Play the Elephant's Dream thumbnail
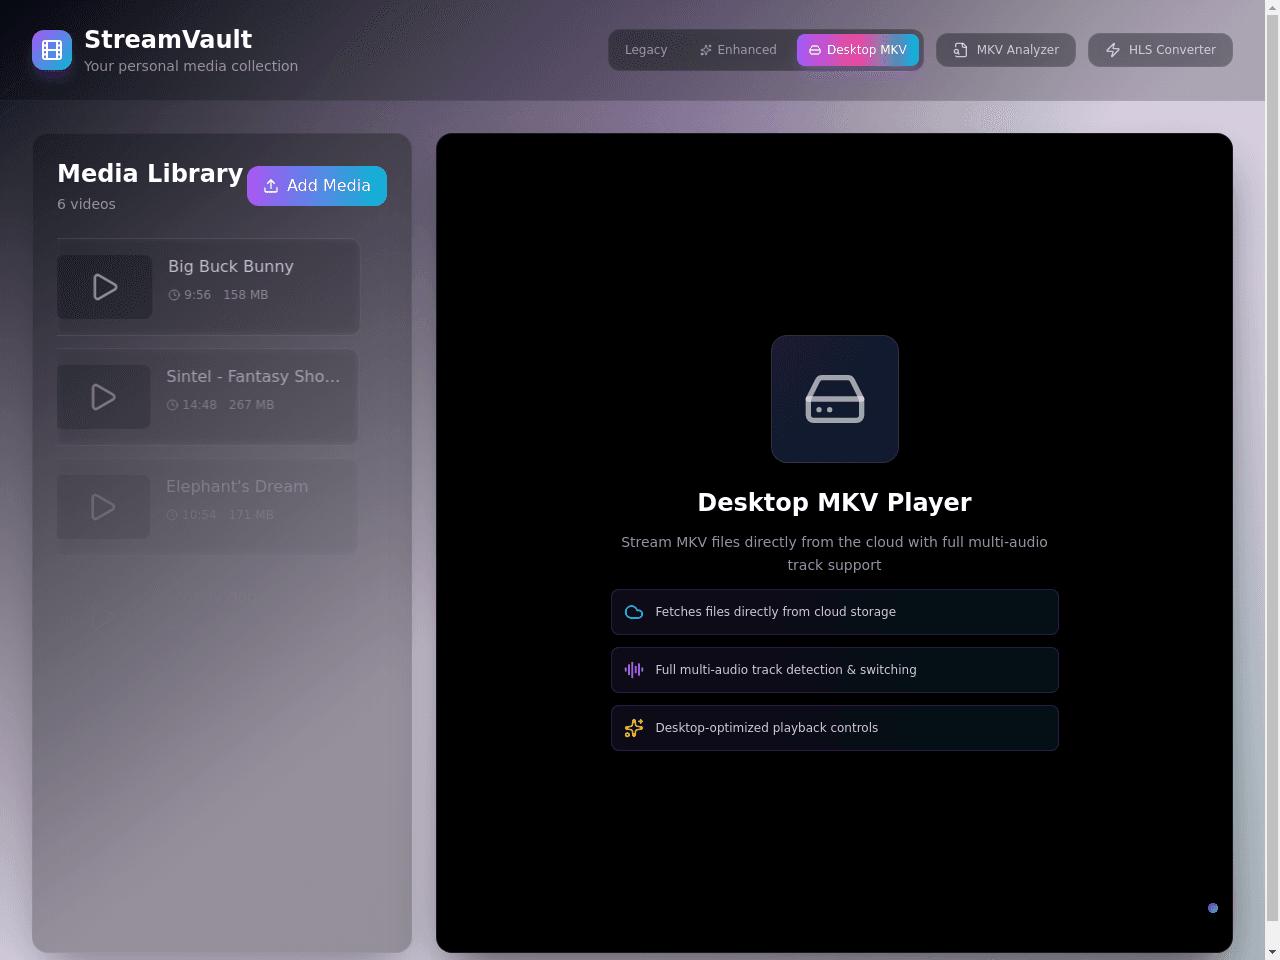Viewport: 1280px width, 960px height. click(x=103, y=507)
